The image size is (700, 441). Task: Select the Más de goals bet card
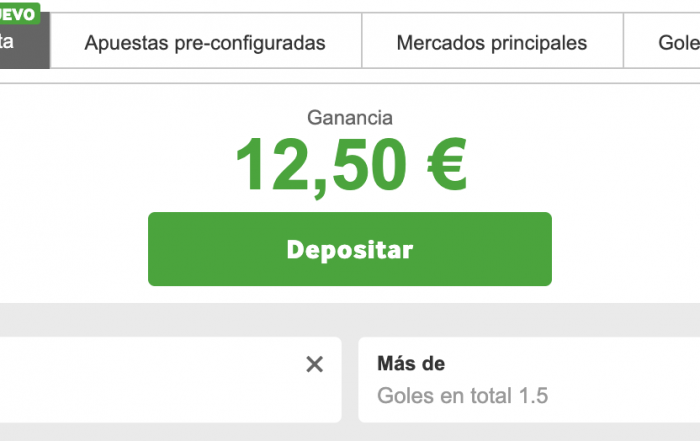point(529,380)
